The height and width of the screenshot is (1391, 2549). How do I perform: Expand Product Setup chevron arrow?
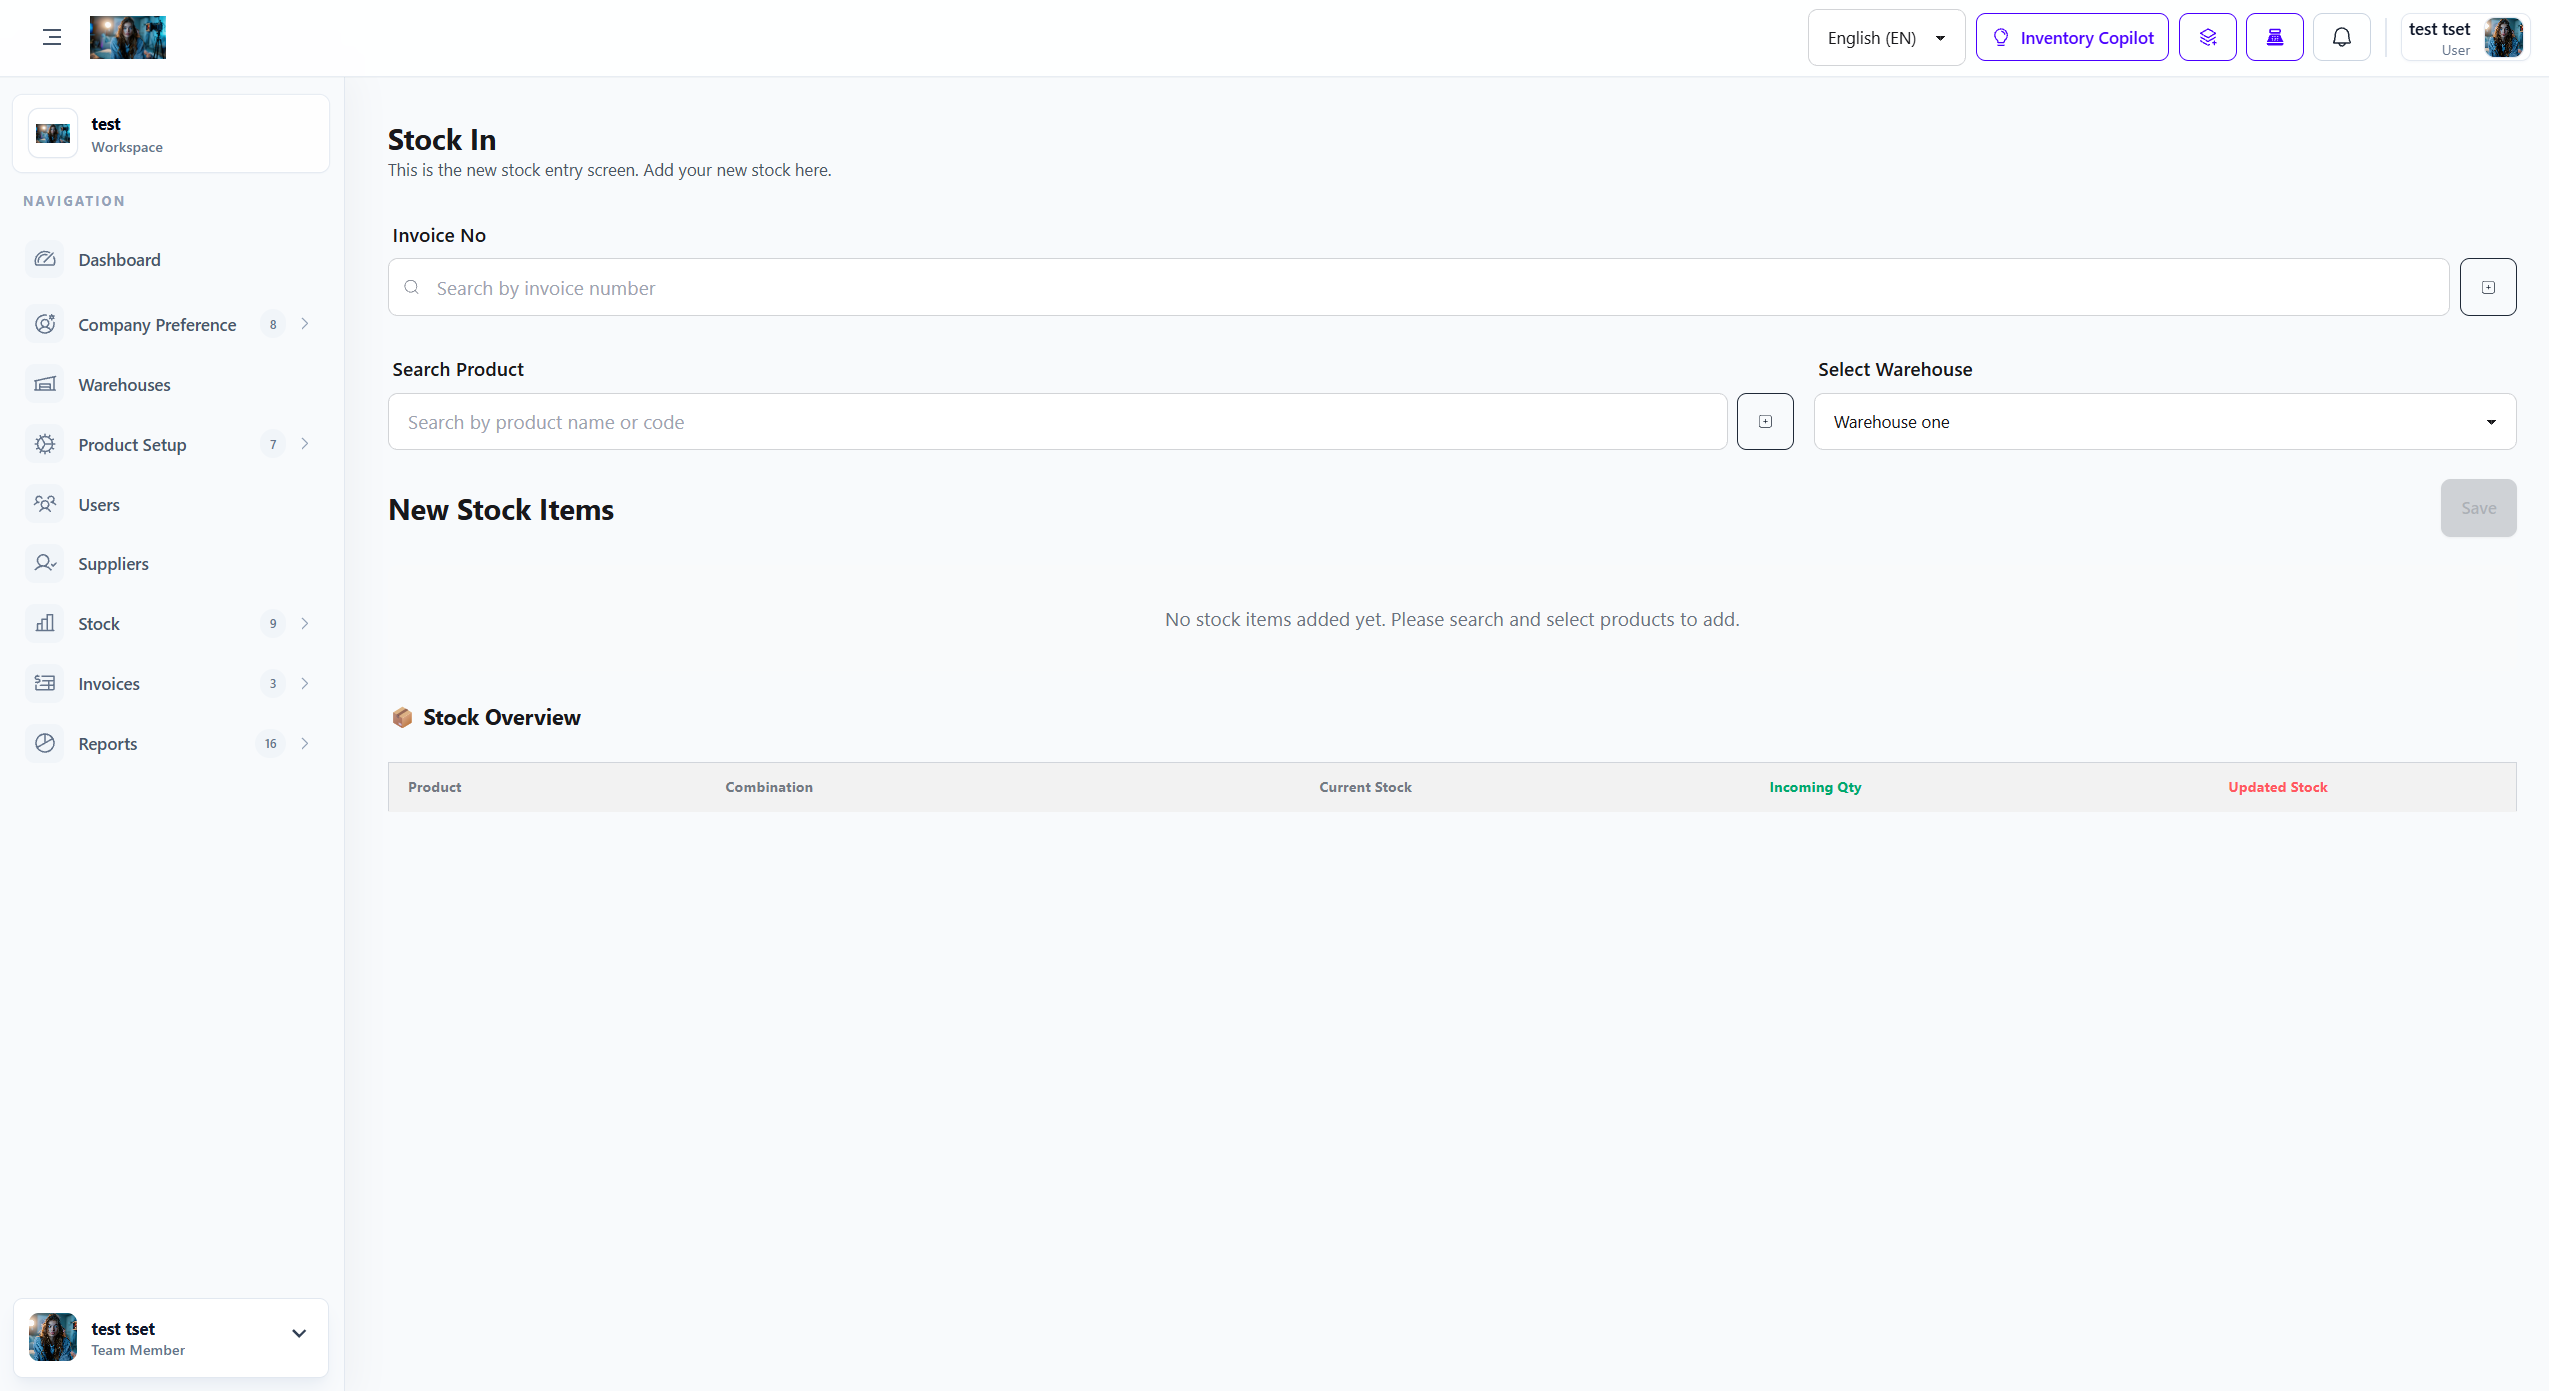click(x=305, y=444)
